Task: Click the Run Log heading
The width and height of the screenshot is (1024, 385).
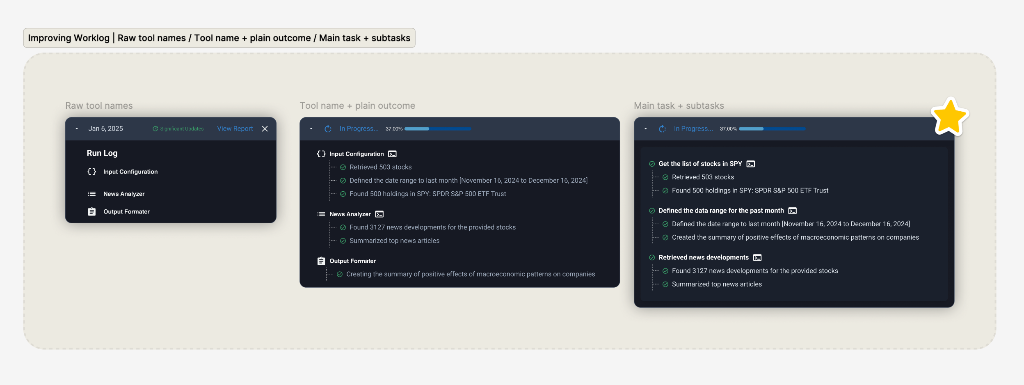Action: coord(102,153)
